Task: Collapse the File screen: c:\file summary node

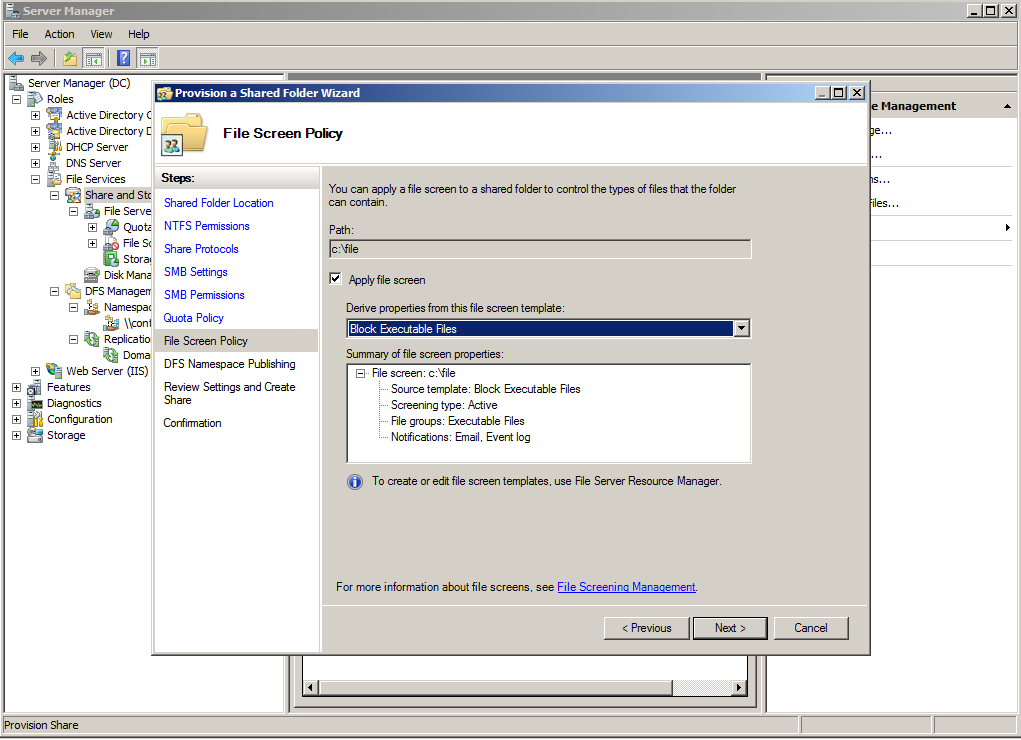Action: pos(360,373)
